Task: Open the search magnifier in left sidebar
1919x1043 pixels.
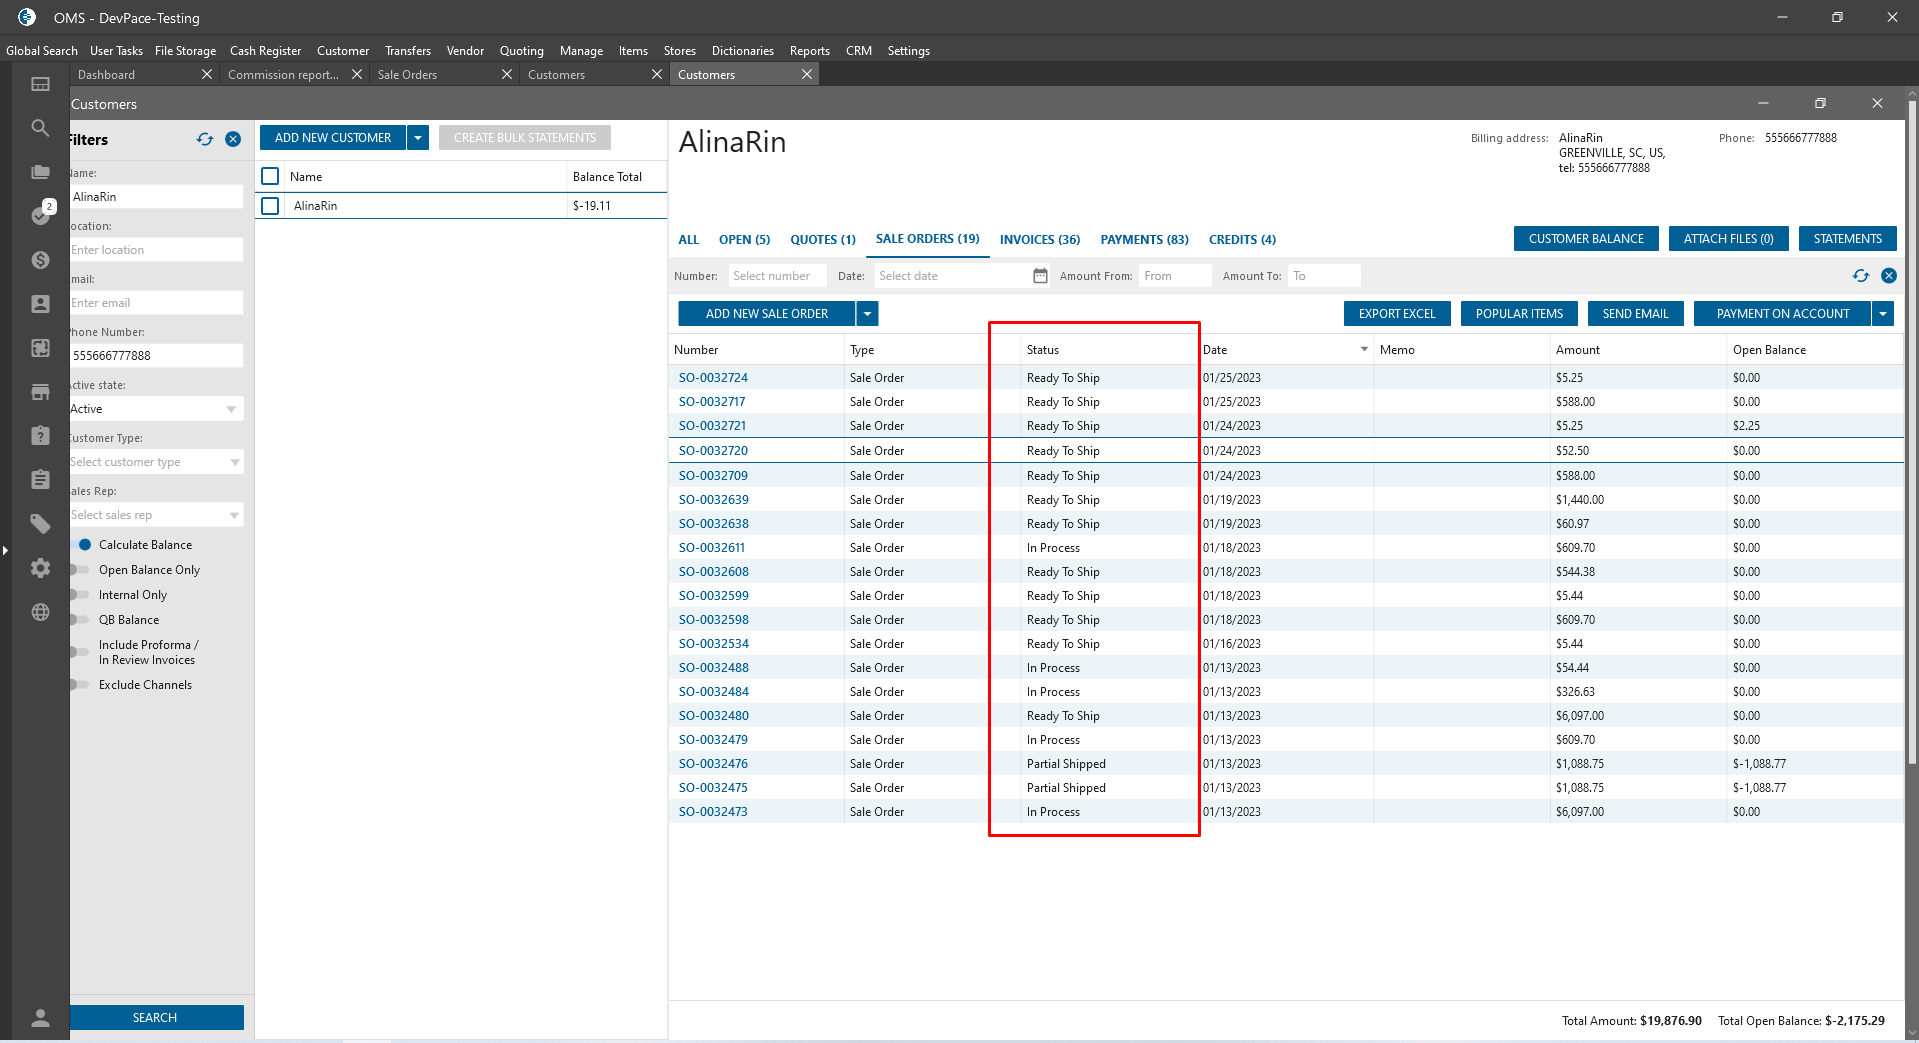Action: (x=40, y=128)
